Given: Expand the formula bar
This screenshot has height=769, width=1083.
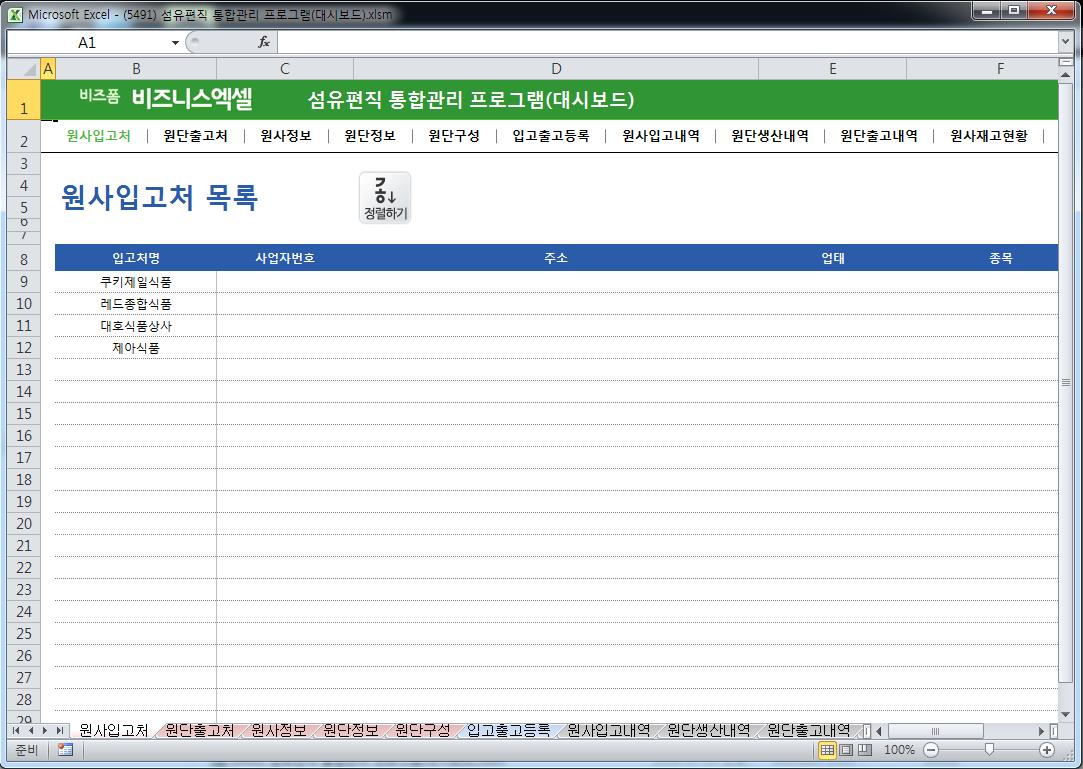Looking at the screenshot, I should (1065, 42).
